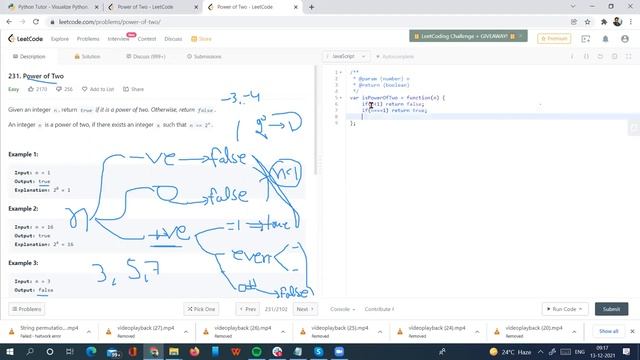Switch to the Description tab
This screenshot has height=360, width=640.
(29, 56)
